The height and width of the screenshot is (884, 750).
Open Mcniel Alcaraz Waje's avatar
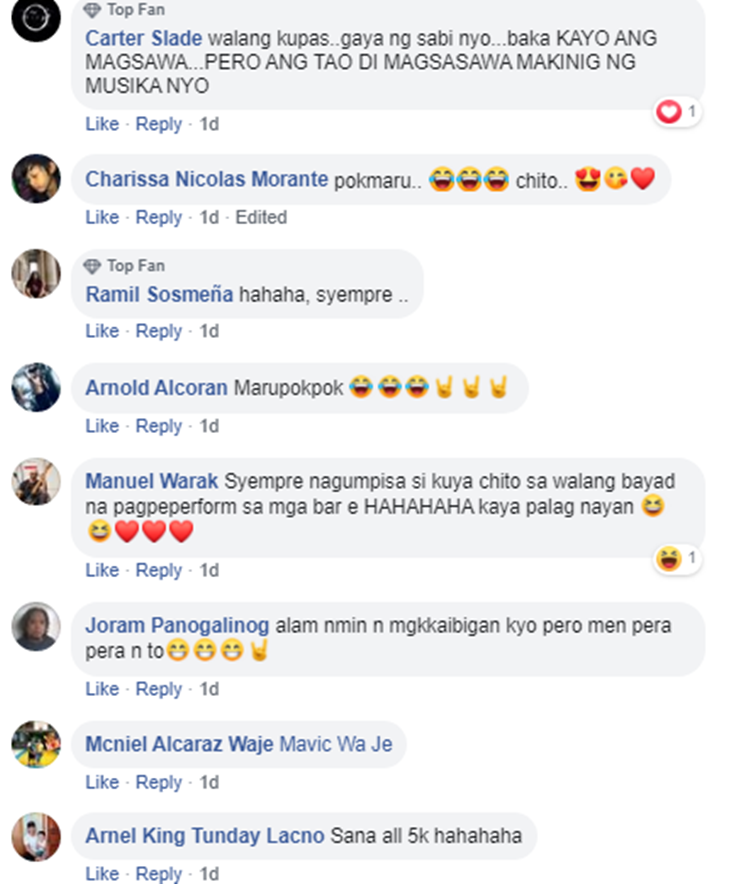tap(36, 744)
